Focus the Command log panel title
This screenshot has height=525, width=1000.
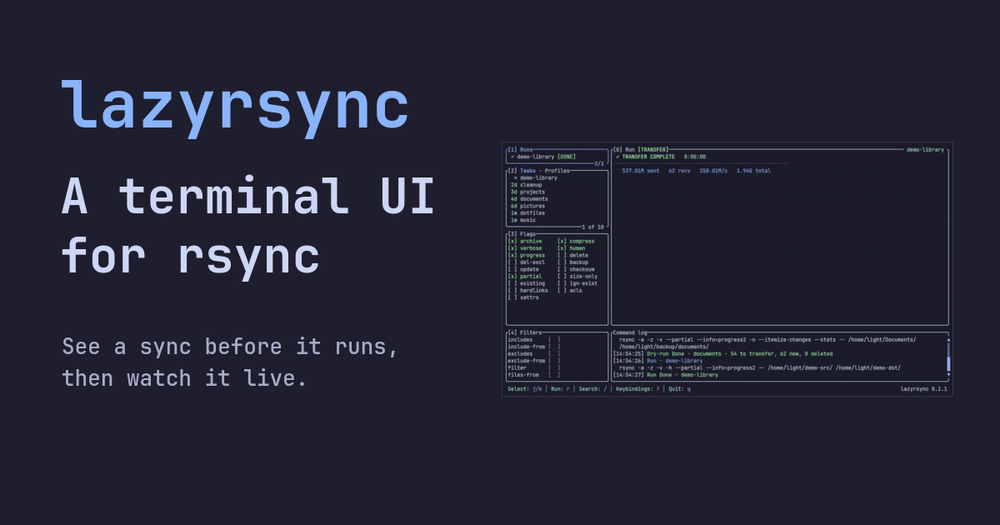pos(629,332)
